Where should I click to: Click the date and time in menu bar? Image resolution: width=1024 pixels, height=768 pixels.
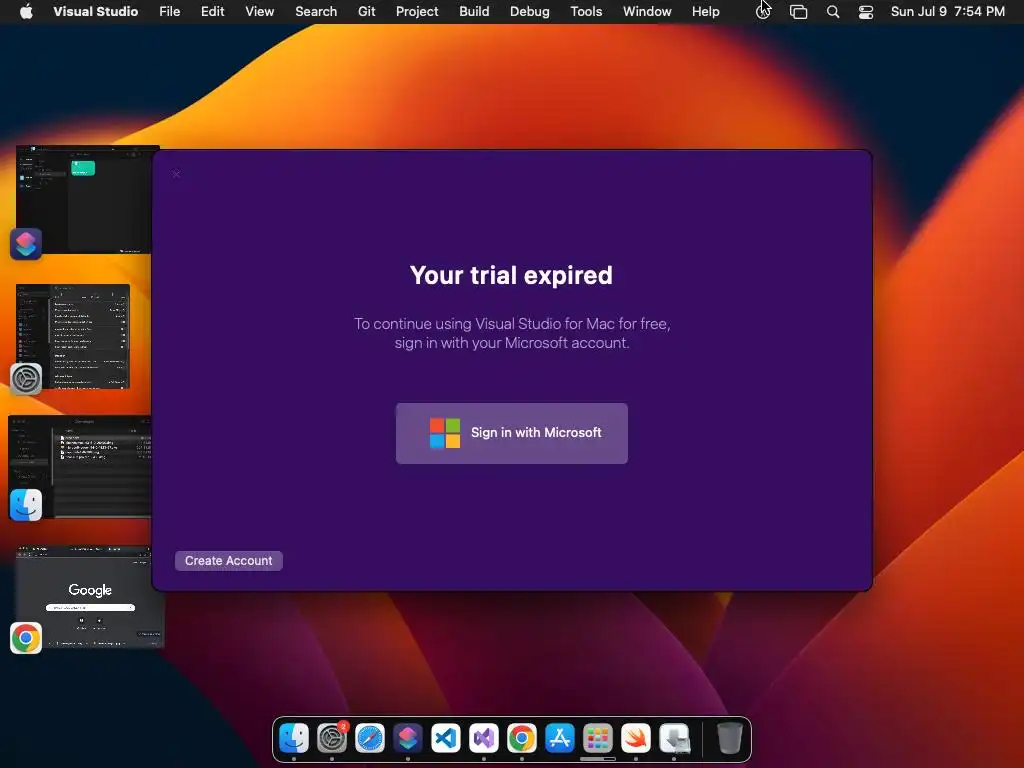click(948, 11)
